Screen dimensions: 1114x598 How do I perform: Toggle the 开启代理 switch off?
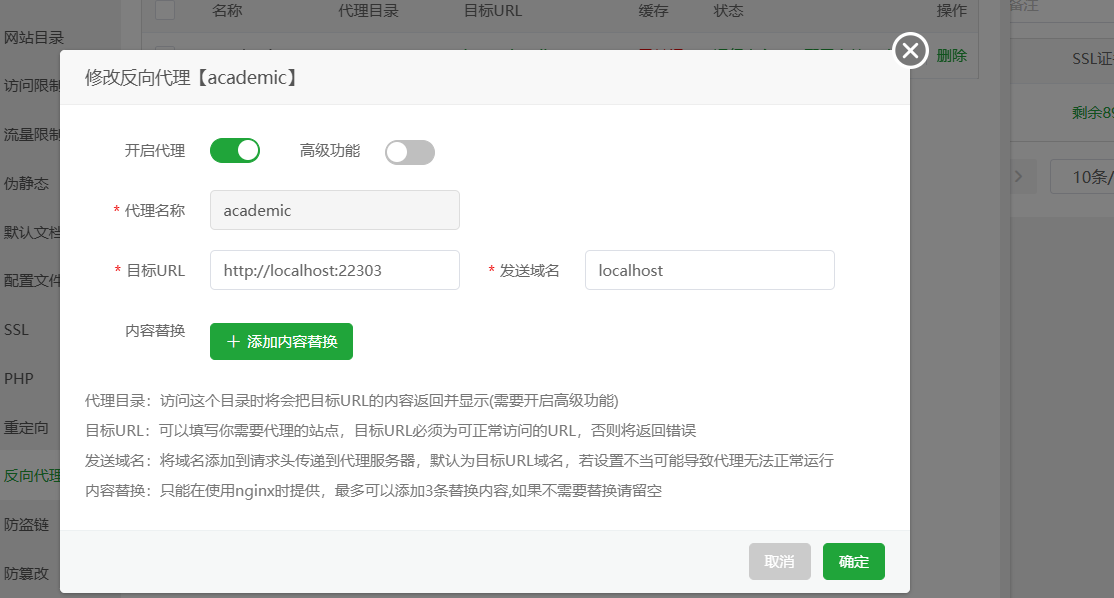coord(235,151)
